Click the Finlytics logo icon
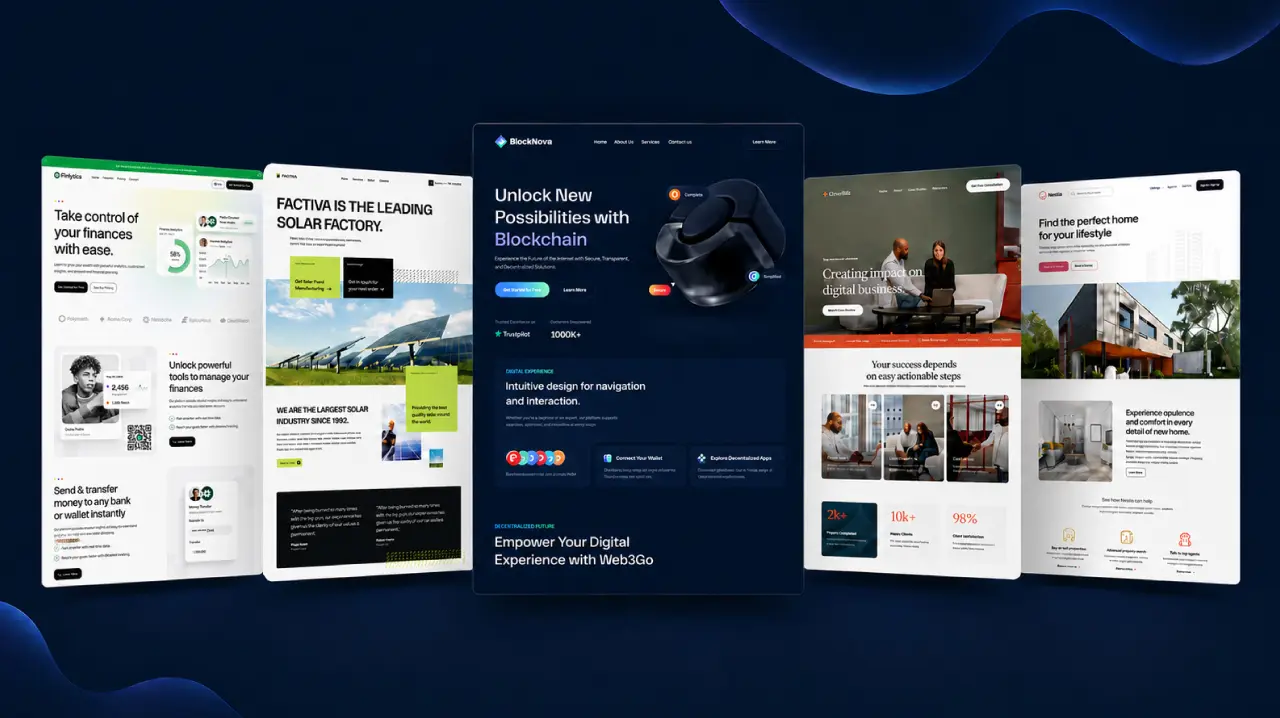 [x=57, y=175]
